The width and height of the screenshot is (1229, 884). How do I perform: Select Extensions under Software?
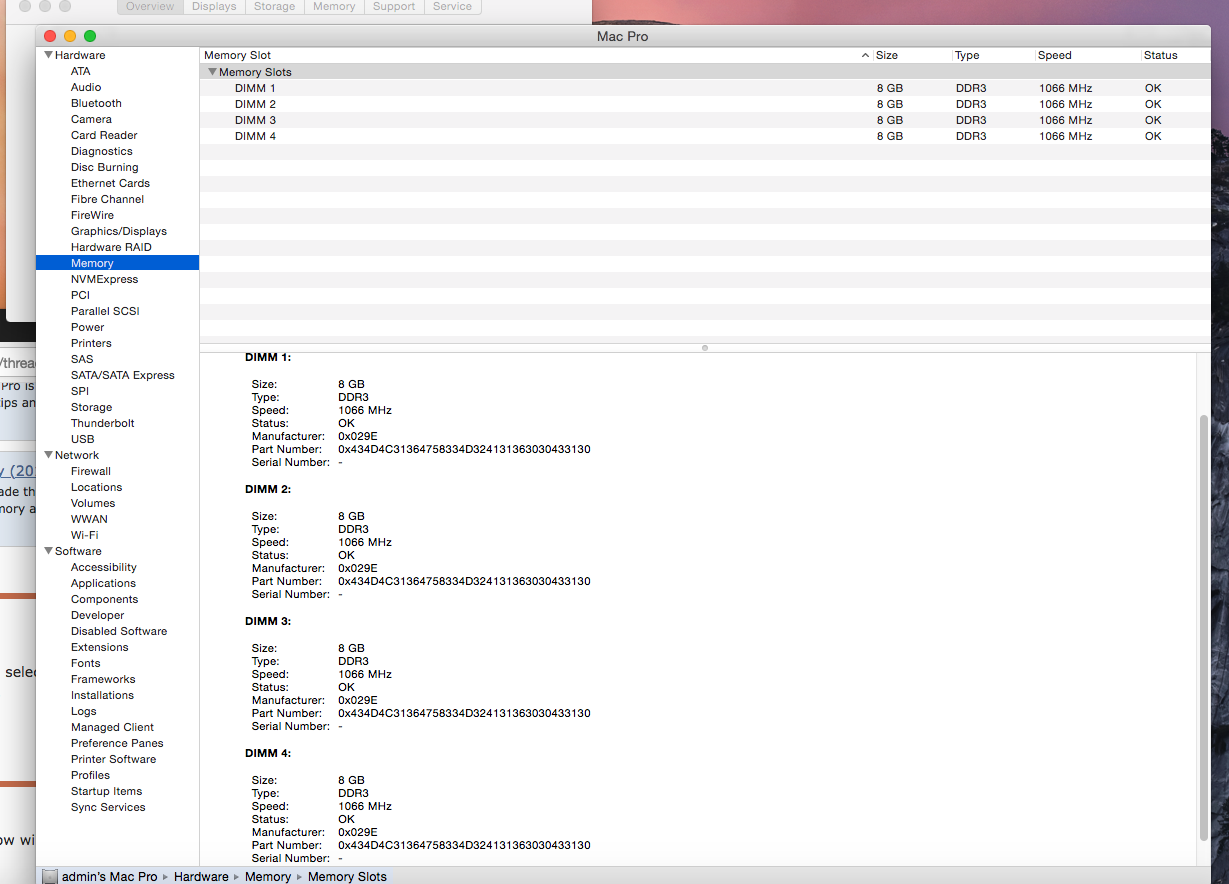click(99, 647)
